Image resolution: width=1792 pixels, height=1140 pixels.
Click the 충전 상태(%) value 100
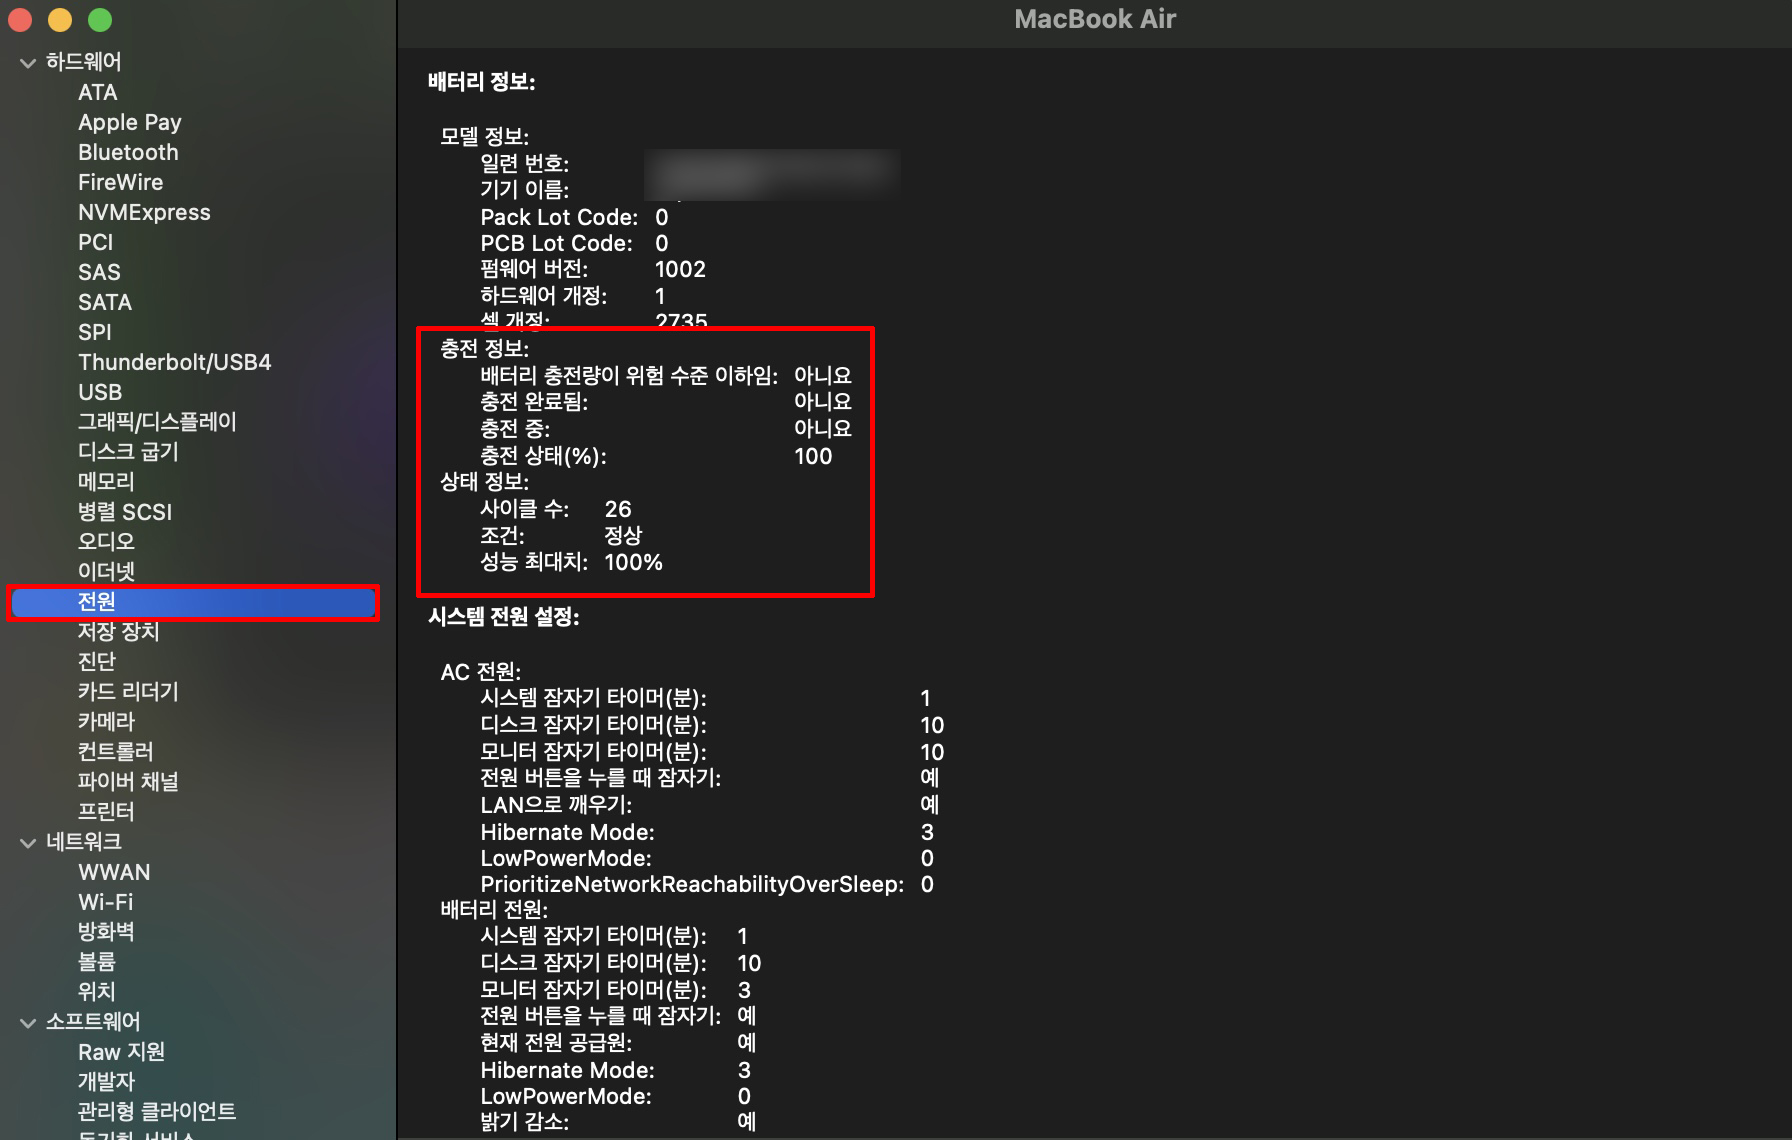(813, 456)
